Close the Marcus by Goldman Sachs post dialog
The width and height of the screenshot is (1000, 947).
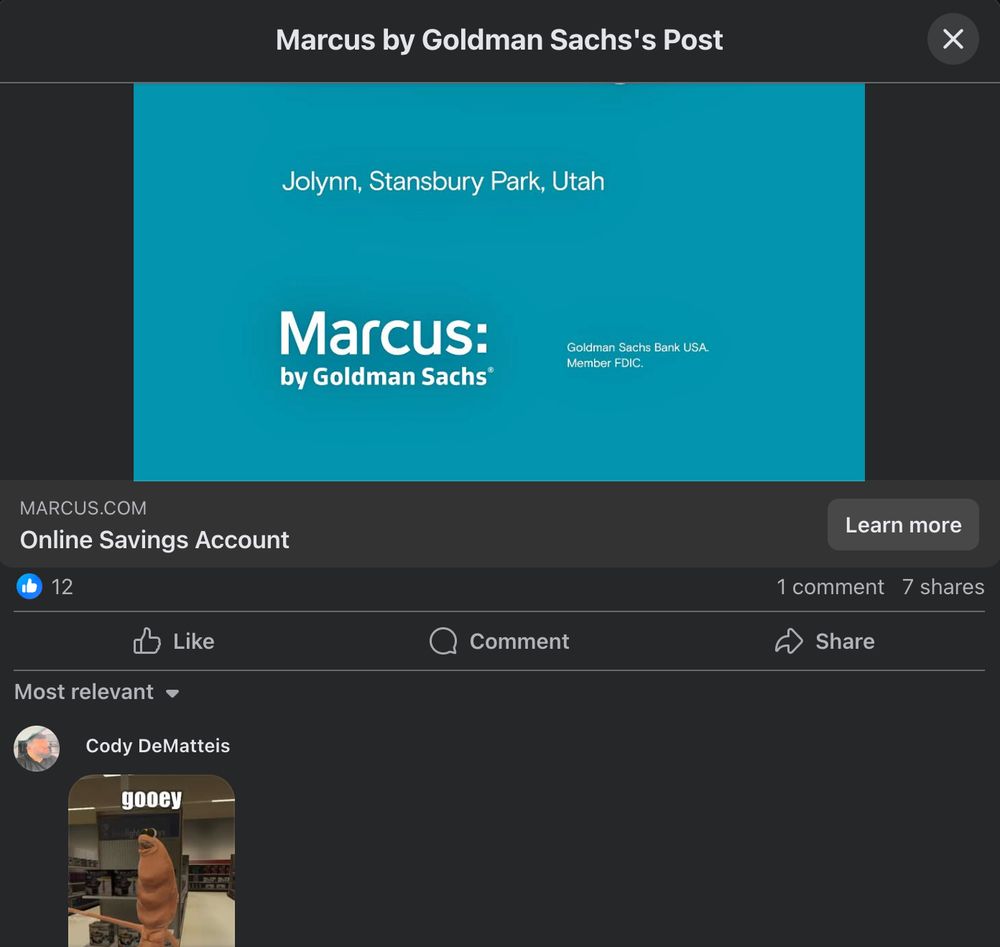[953, 39]
